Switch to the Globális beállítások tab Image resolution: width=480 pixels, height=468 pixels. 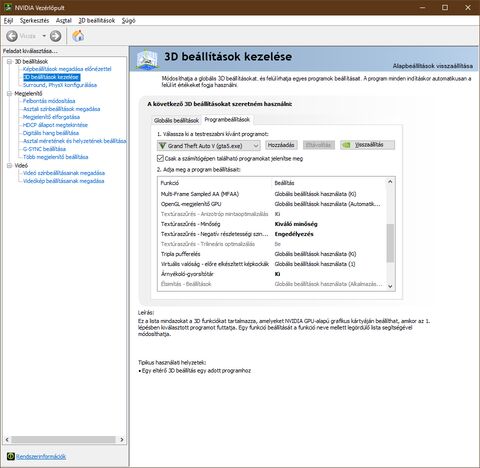click(176, 120)
